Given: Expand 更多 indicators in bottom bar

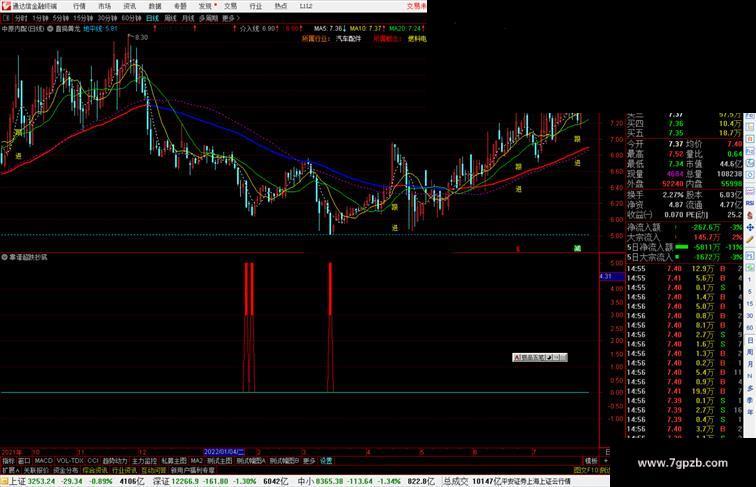Looking at the screenshot, I should pyautogui.click(x=309, y=461).
